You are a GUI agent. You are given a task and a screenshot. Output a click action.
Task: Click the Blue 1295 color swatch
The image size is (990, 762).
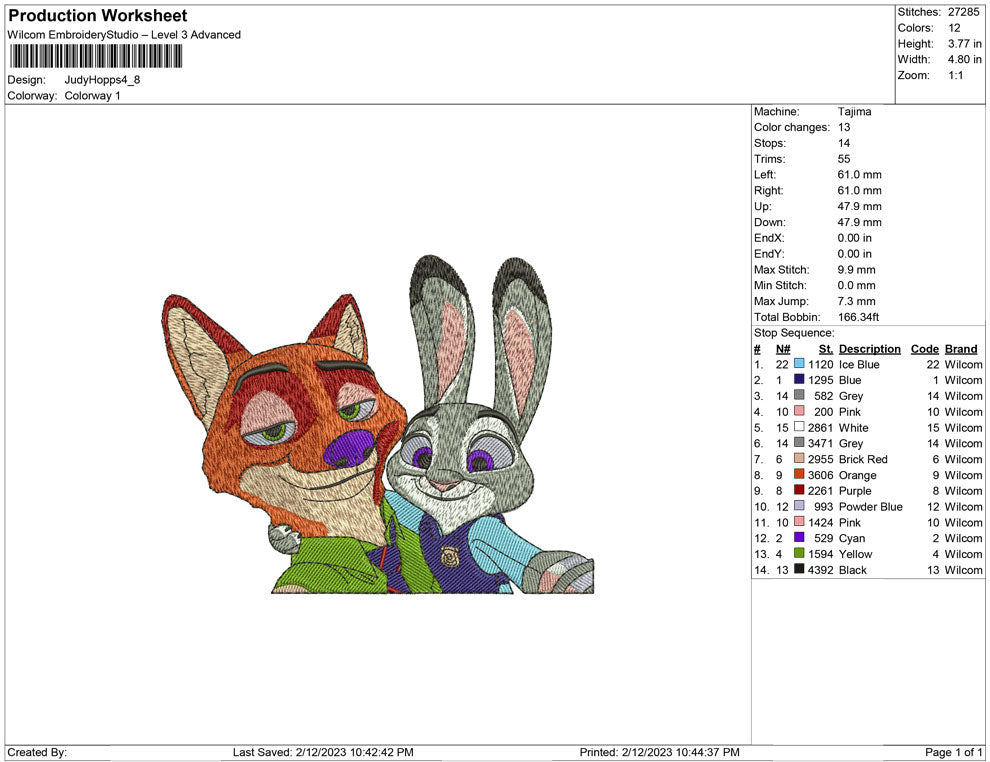[x=799, y=379]
